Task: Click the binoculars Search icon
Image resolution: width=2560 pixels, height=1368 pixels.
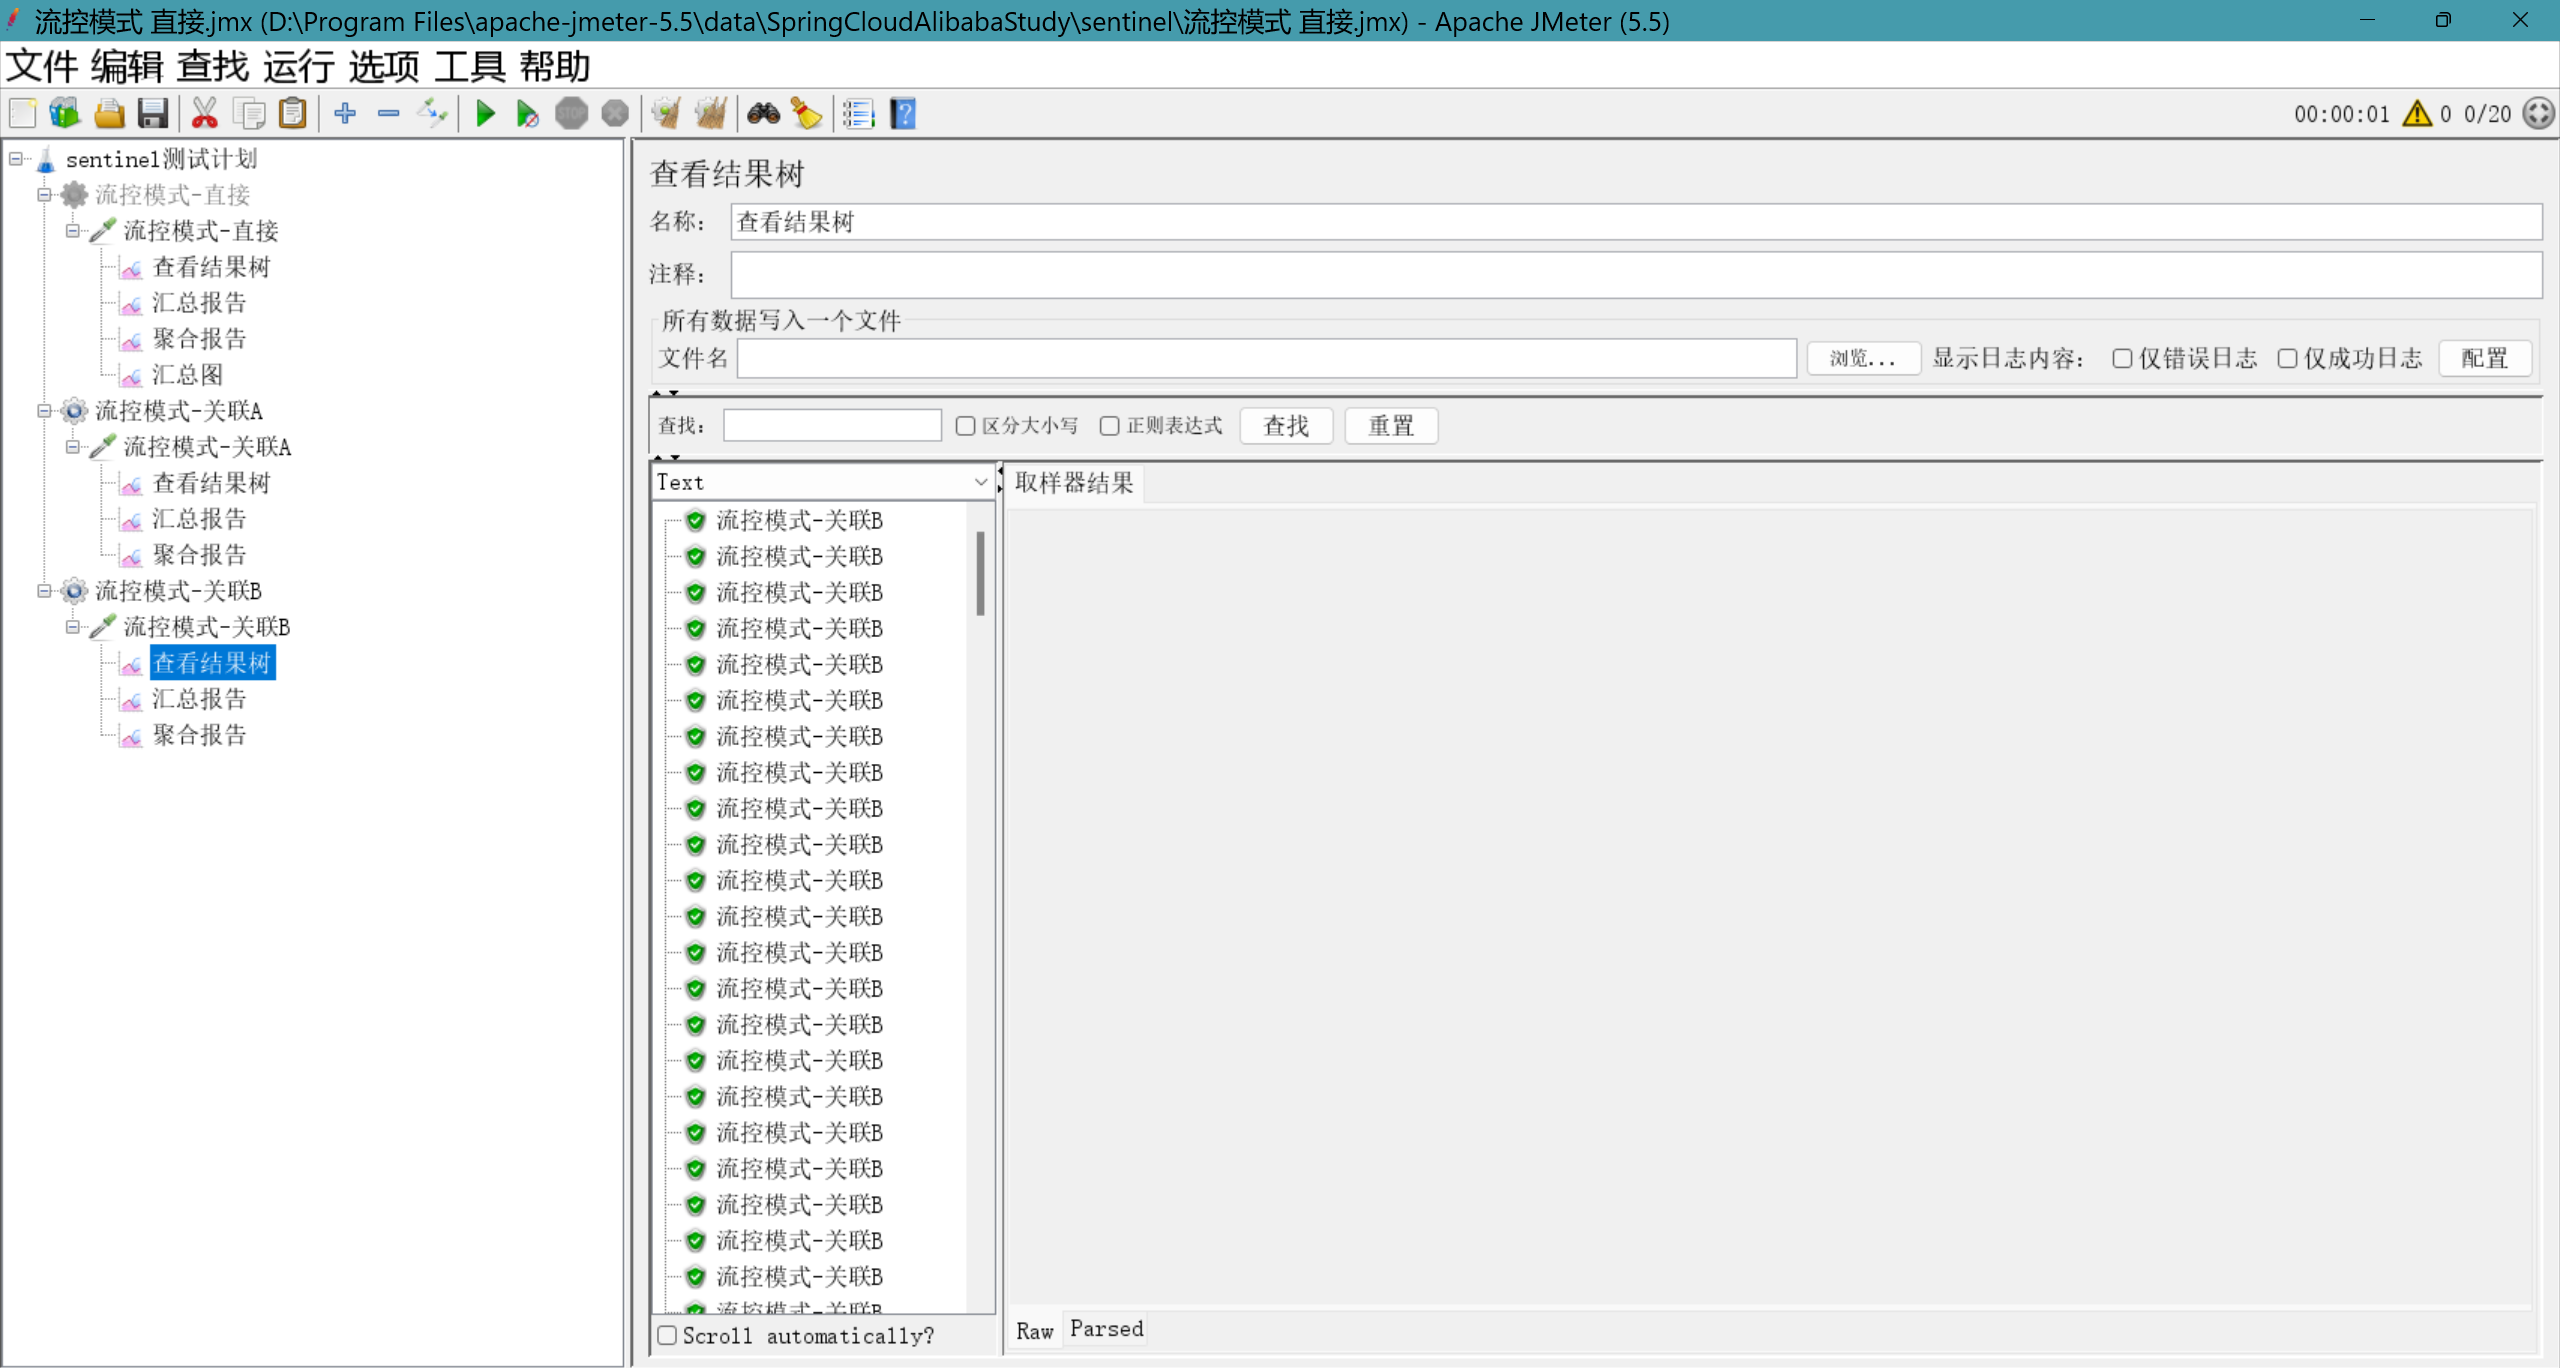Action: click(x=763, y=114)
